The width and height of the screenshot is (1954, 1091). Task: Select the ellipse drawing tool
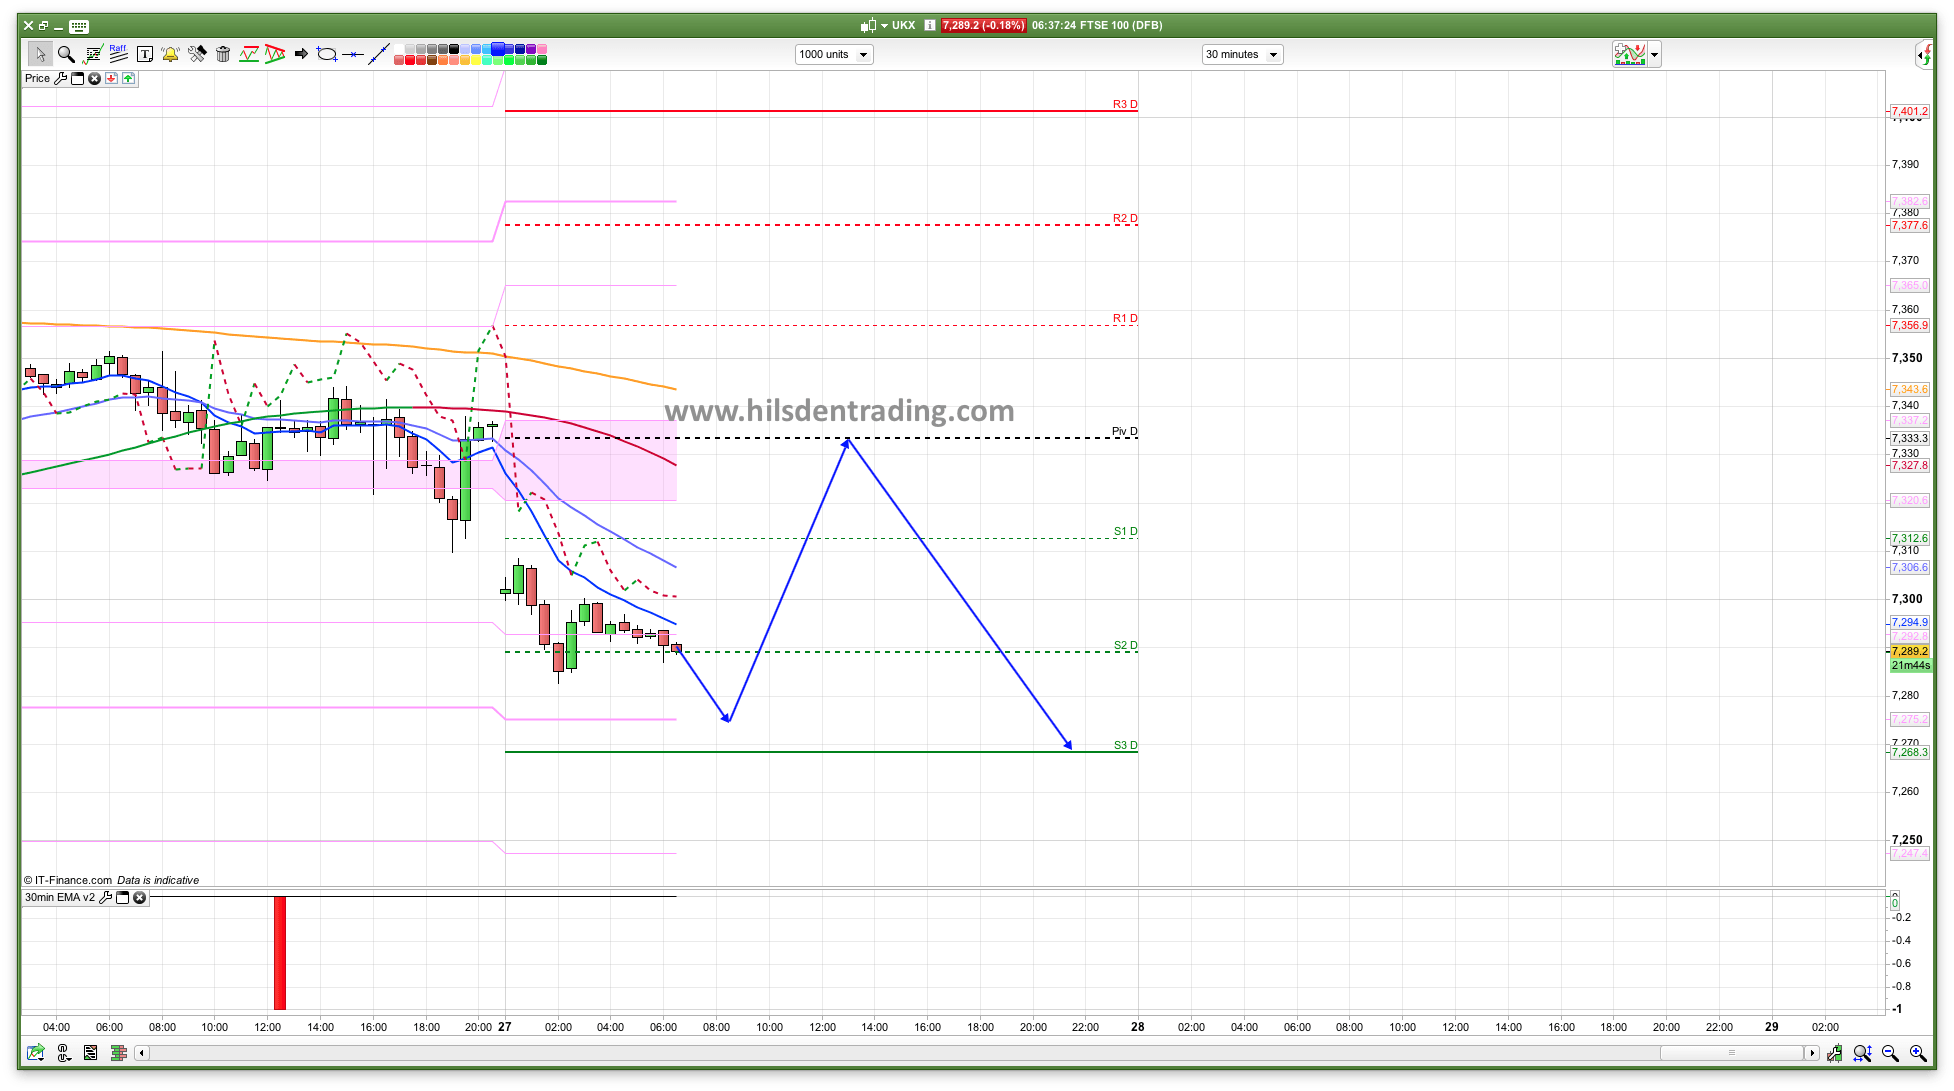click(x=326, y=54)
